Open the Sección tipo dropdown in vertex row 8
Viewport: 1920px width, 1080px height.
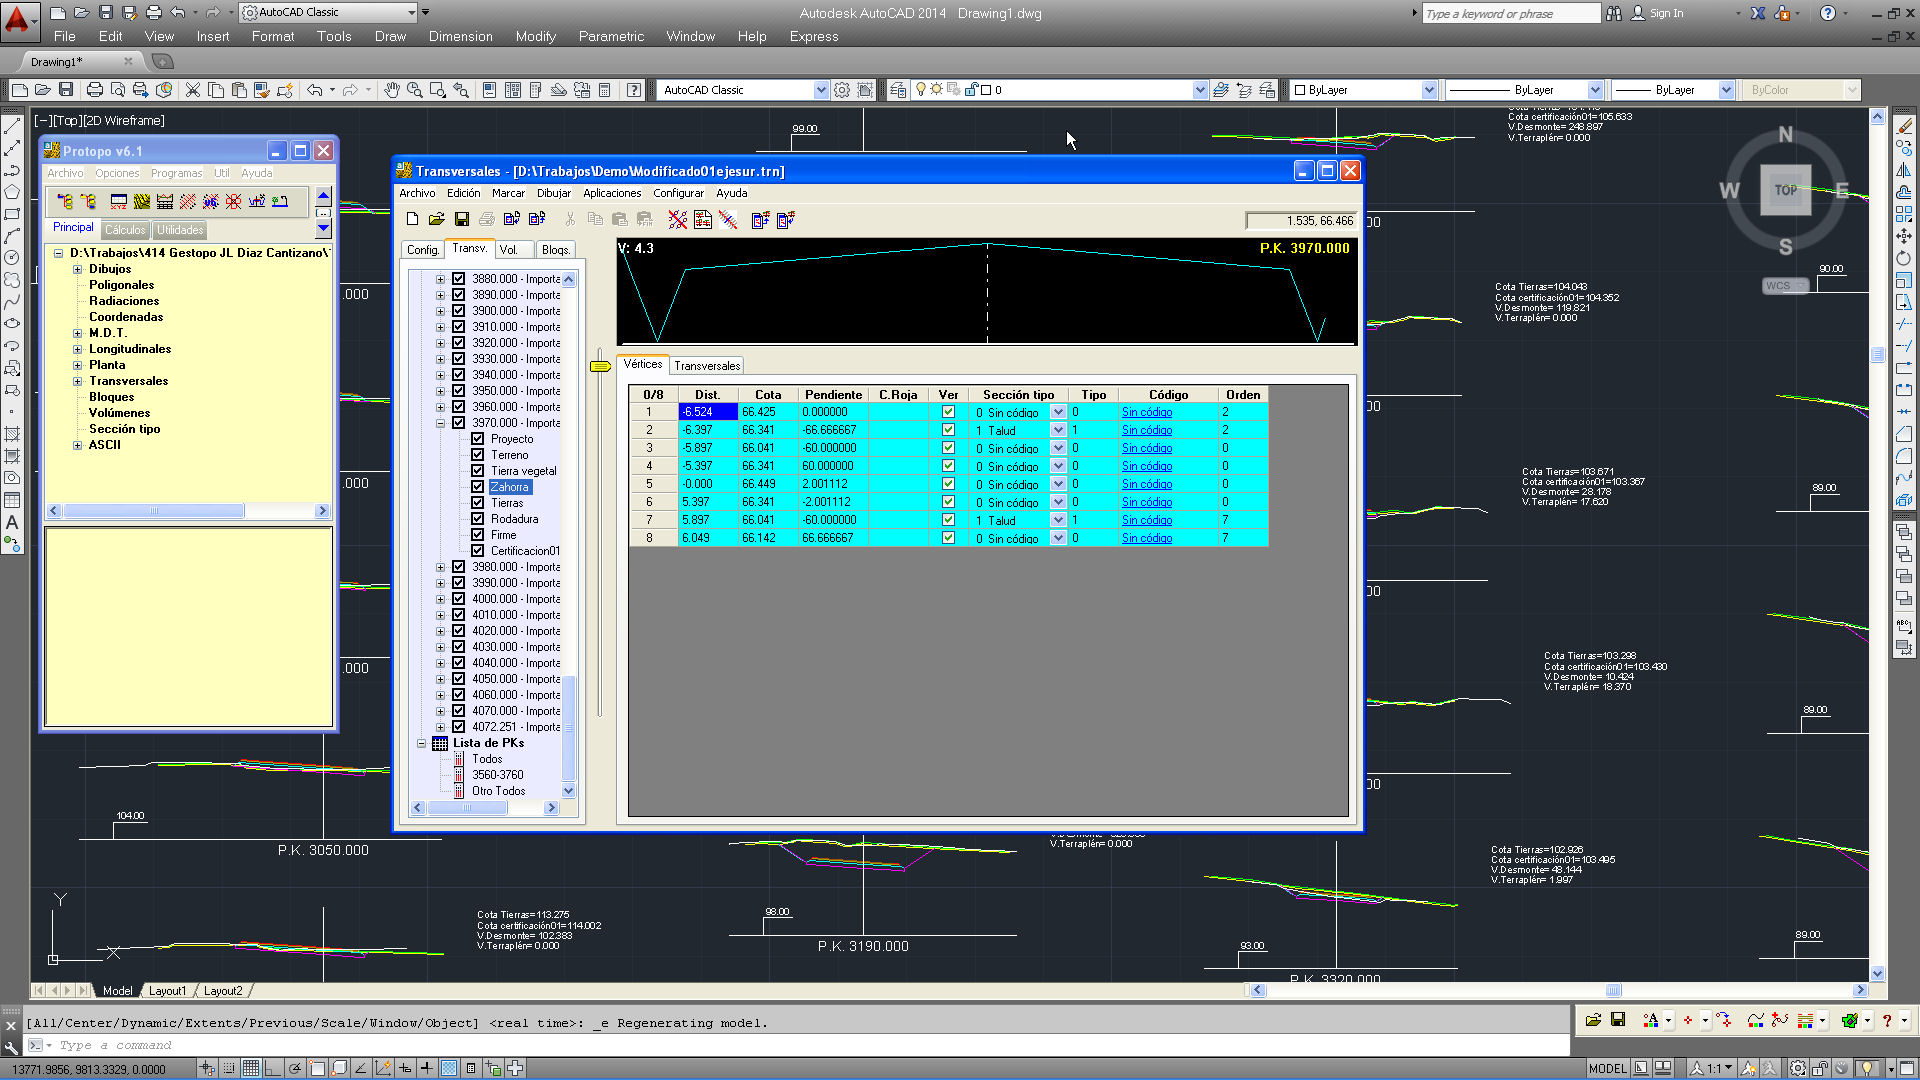[1058, 538]
